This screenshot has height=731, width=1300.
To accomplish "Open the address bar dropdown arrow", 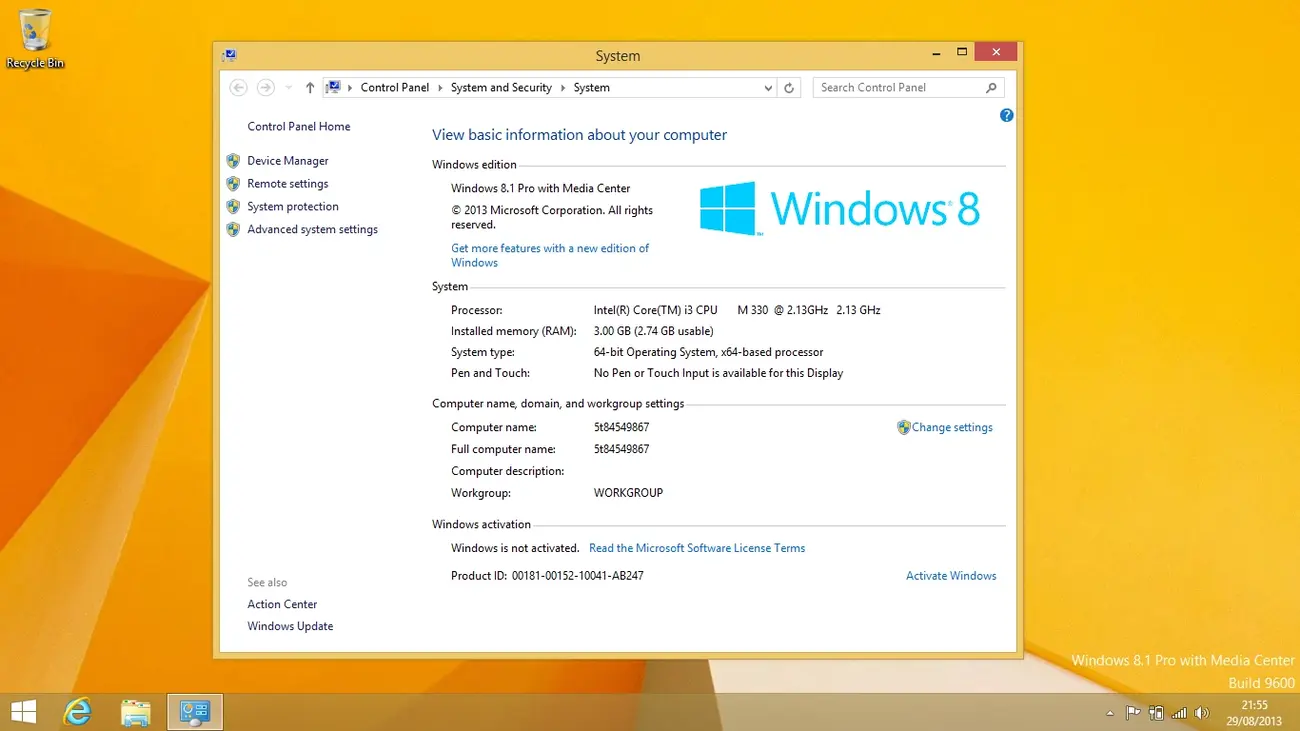I will point(767,87).
